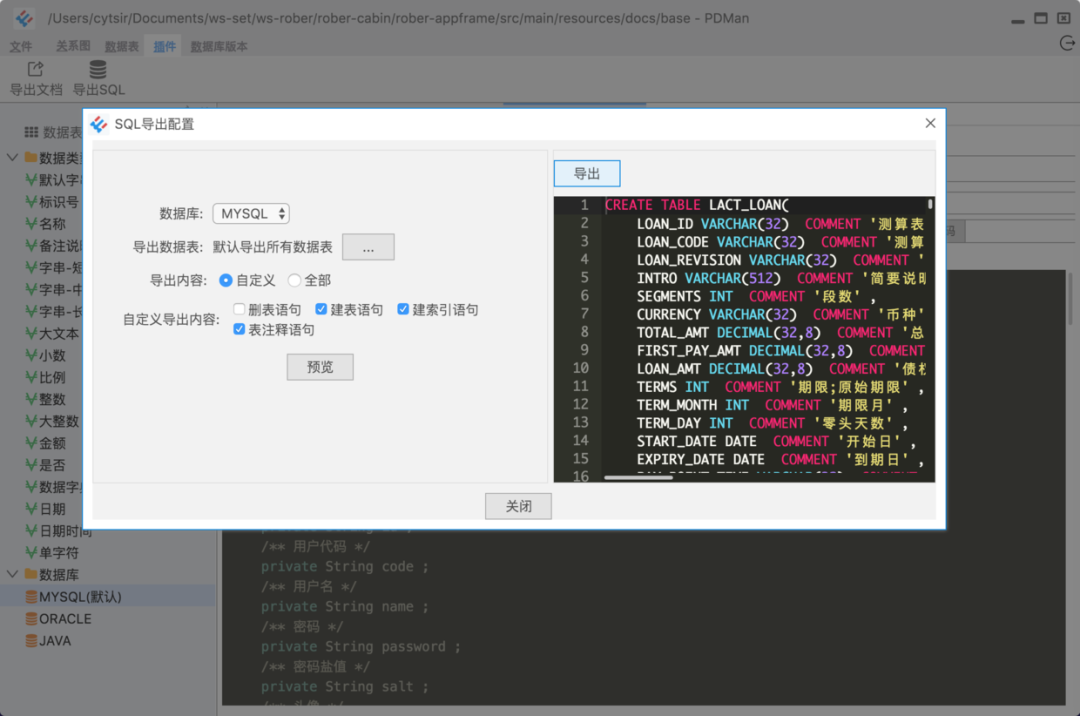Image resolution: width=1080 pixels, height=716 pixels.
Task: Uncheck the 建索引语句 checkbox
Action: 403,308
